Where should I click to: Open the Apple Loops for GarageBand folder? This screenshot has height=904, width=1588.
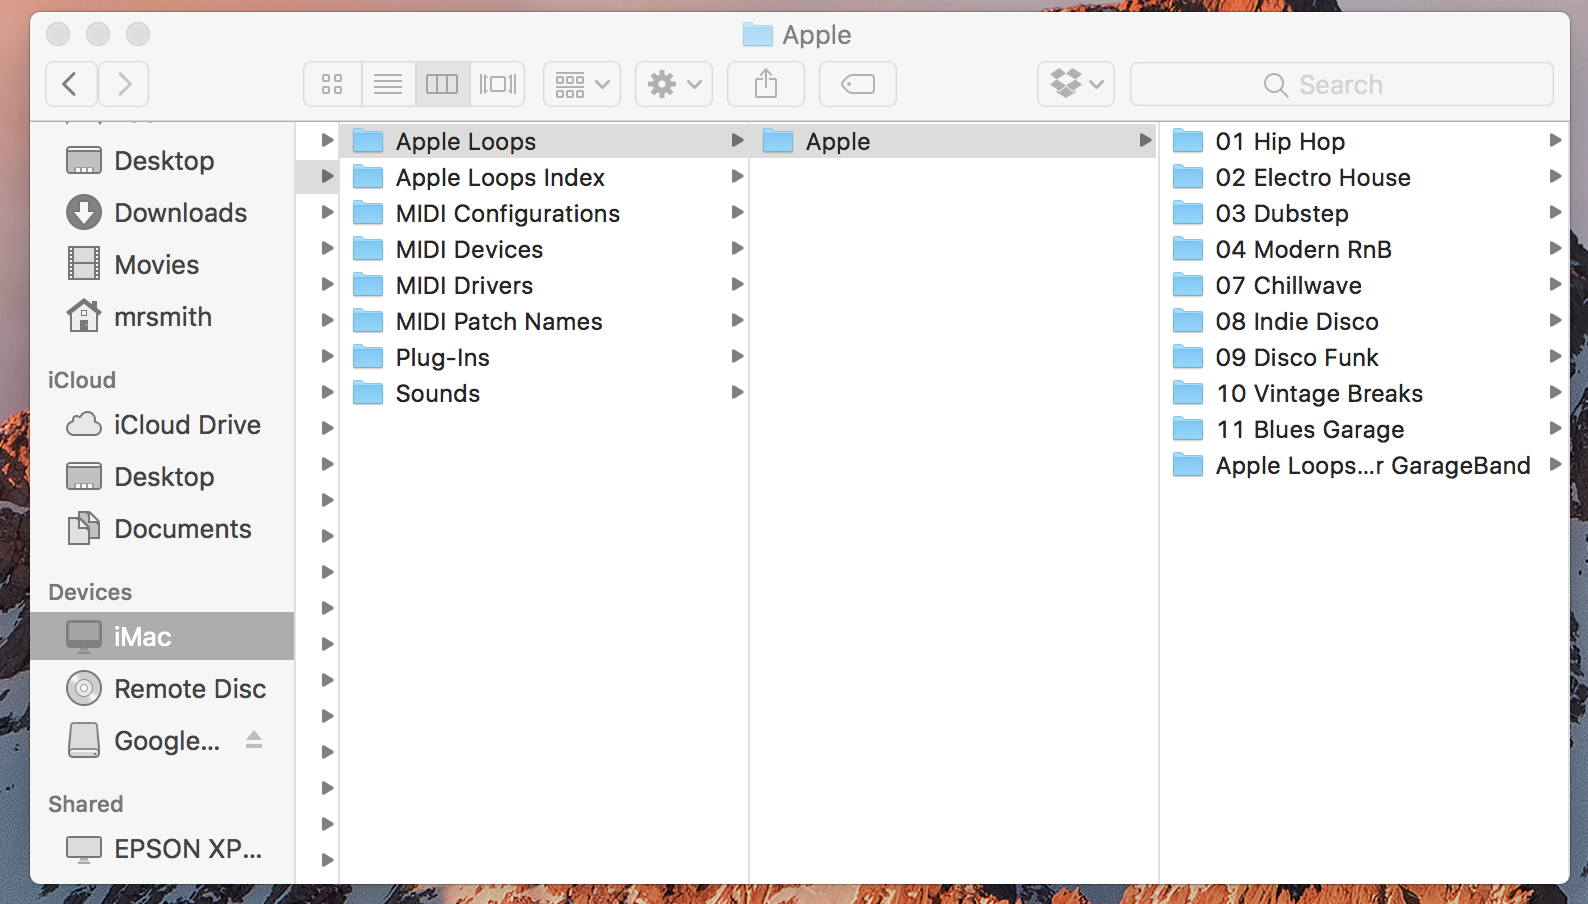point(1365,465)
